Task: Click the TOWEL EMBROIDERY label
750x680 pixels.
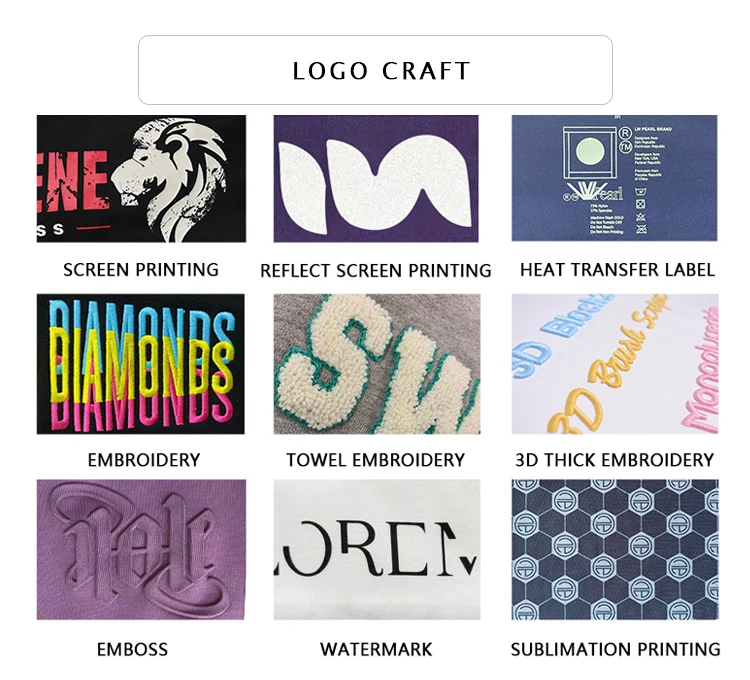Action: [375, 460]
